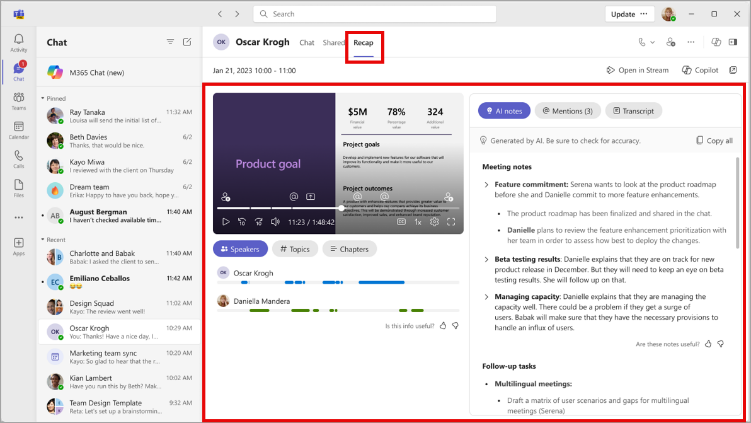The height and width of the screenshot is (423, 751).
Task: Select the AI notes tab
Action: point(504,111)
